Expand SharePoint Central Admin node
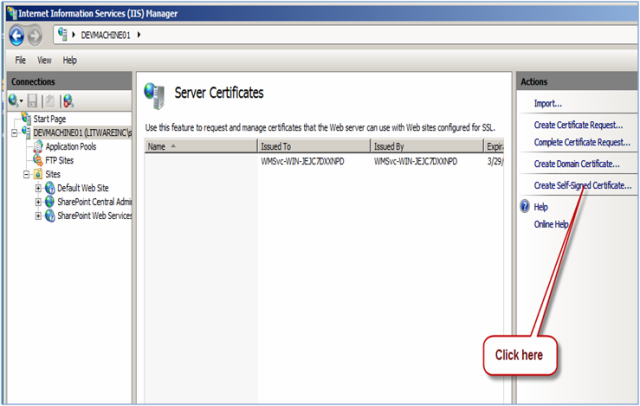 click(38, 202)
